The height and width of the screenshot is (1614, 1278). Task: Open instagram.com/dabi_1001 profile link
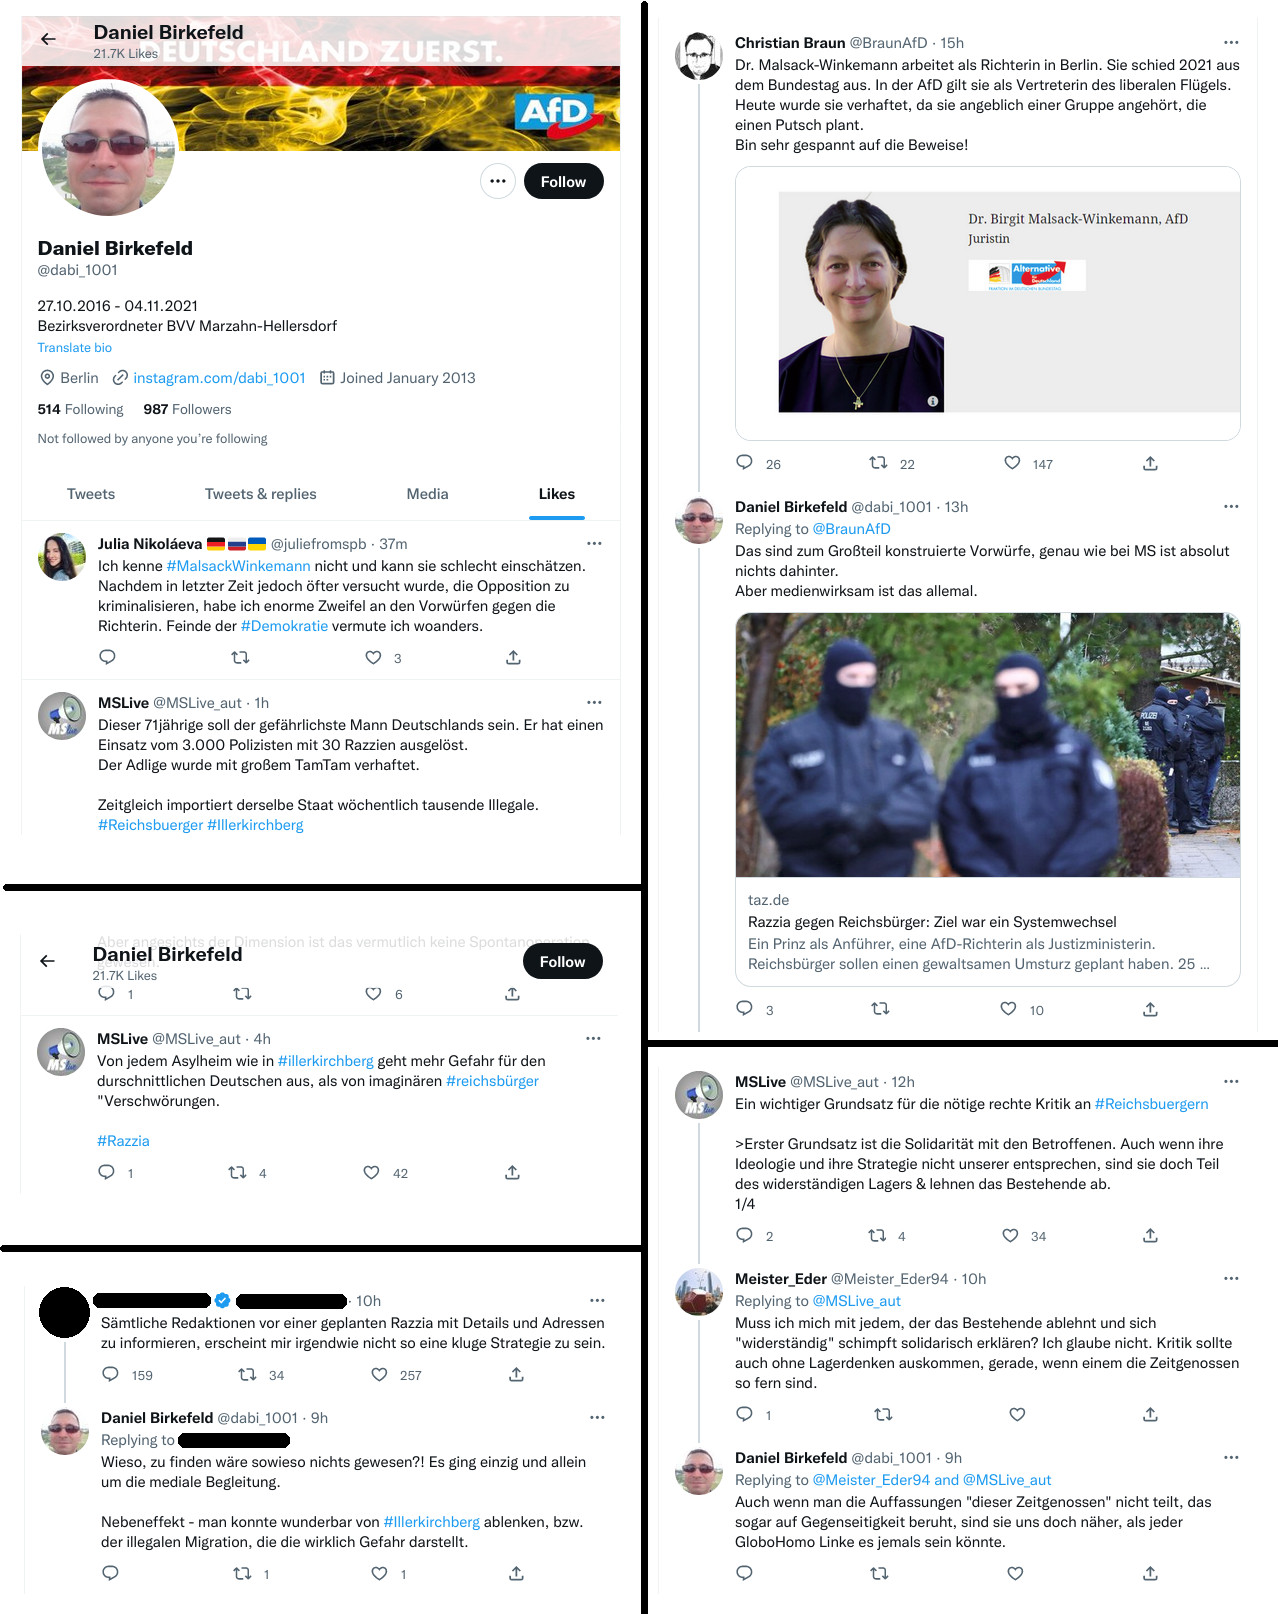tap(219, 377)
